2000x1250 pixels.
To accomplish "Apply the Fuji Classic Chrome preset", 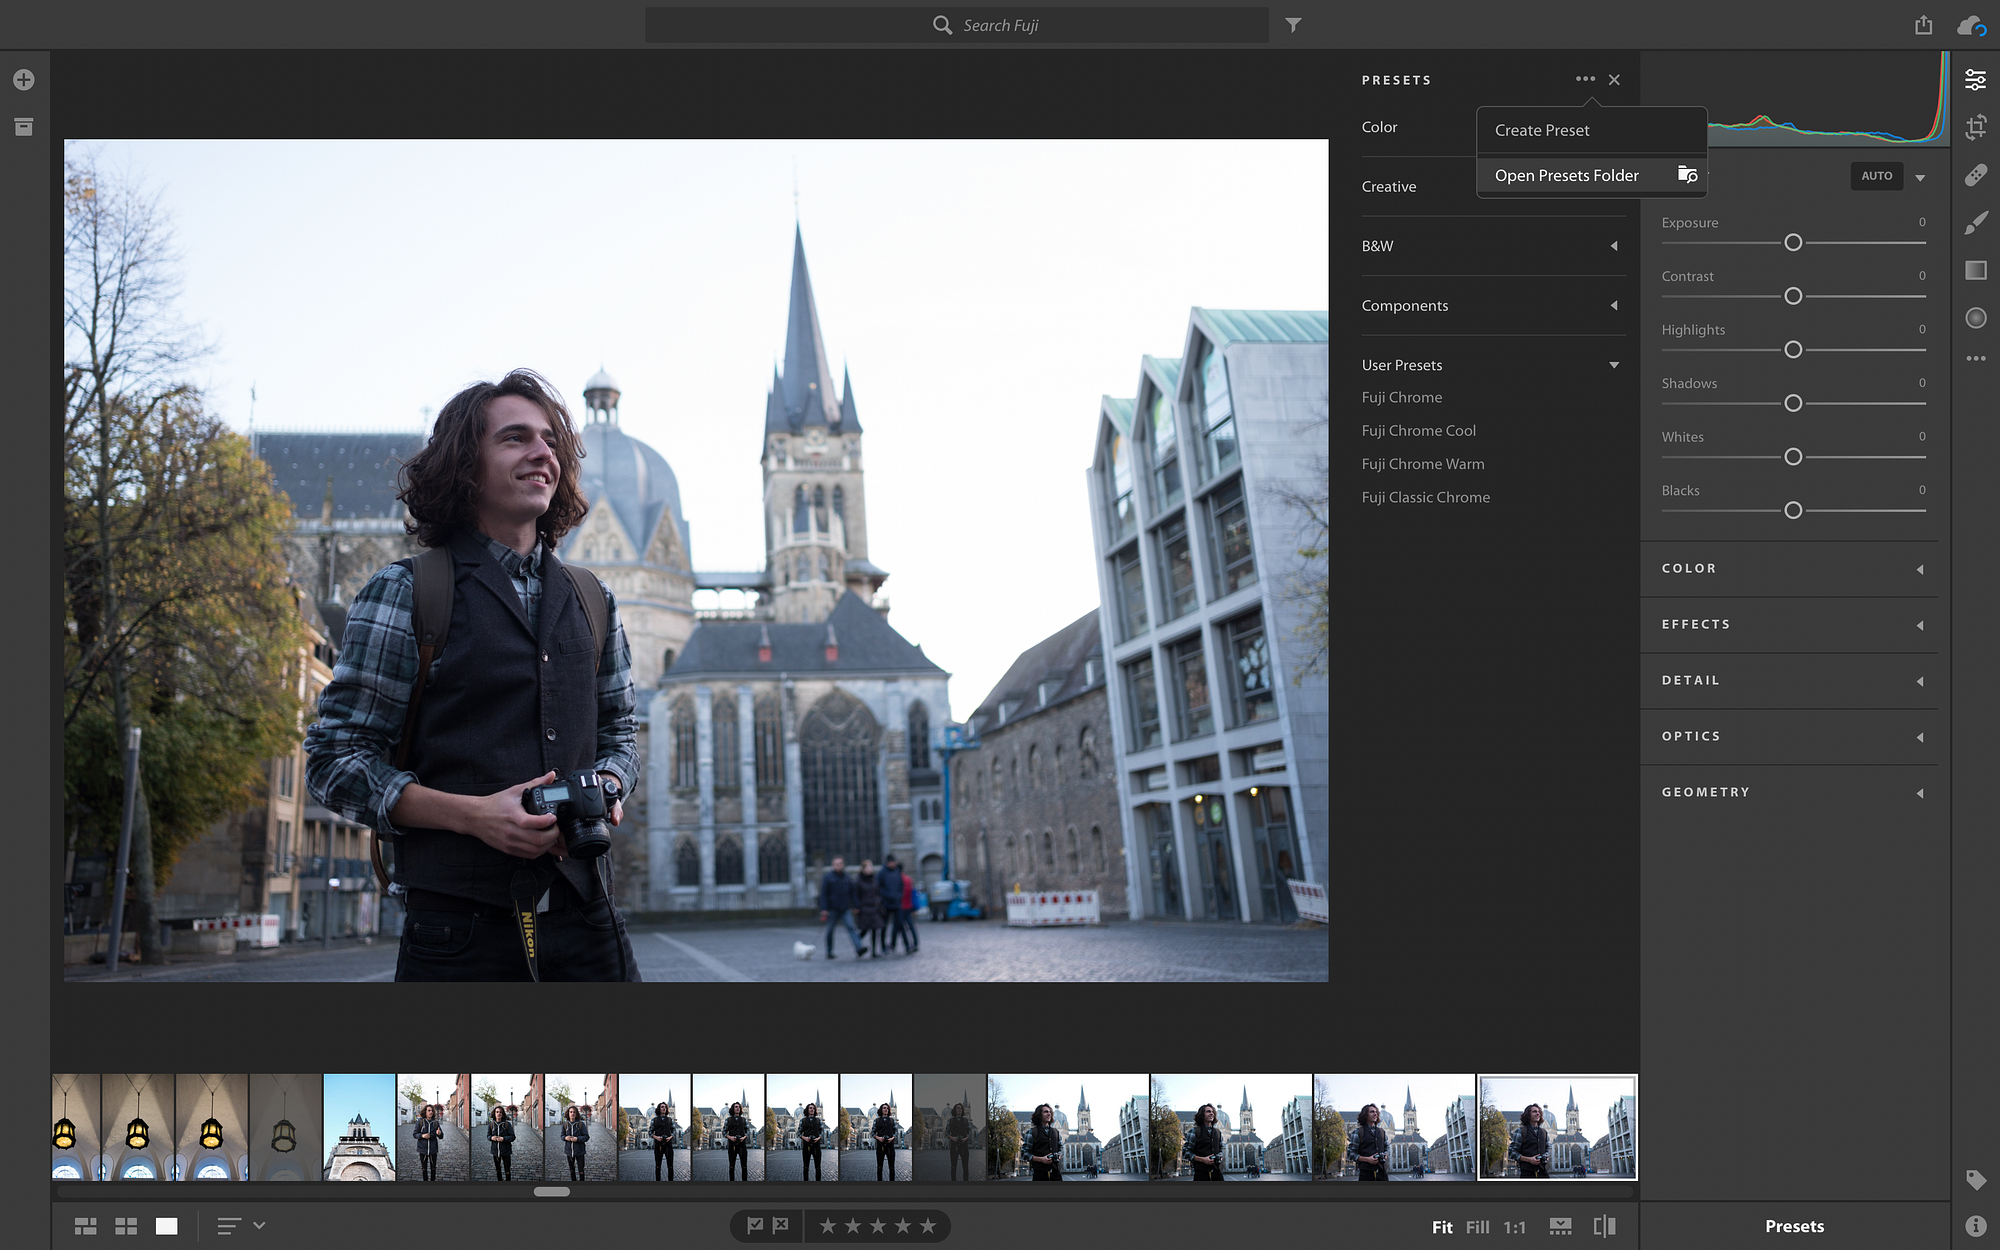I will tap(1426, 497).
